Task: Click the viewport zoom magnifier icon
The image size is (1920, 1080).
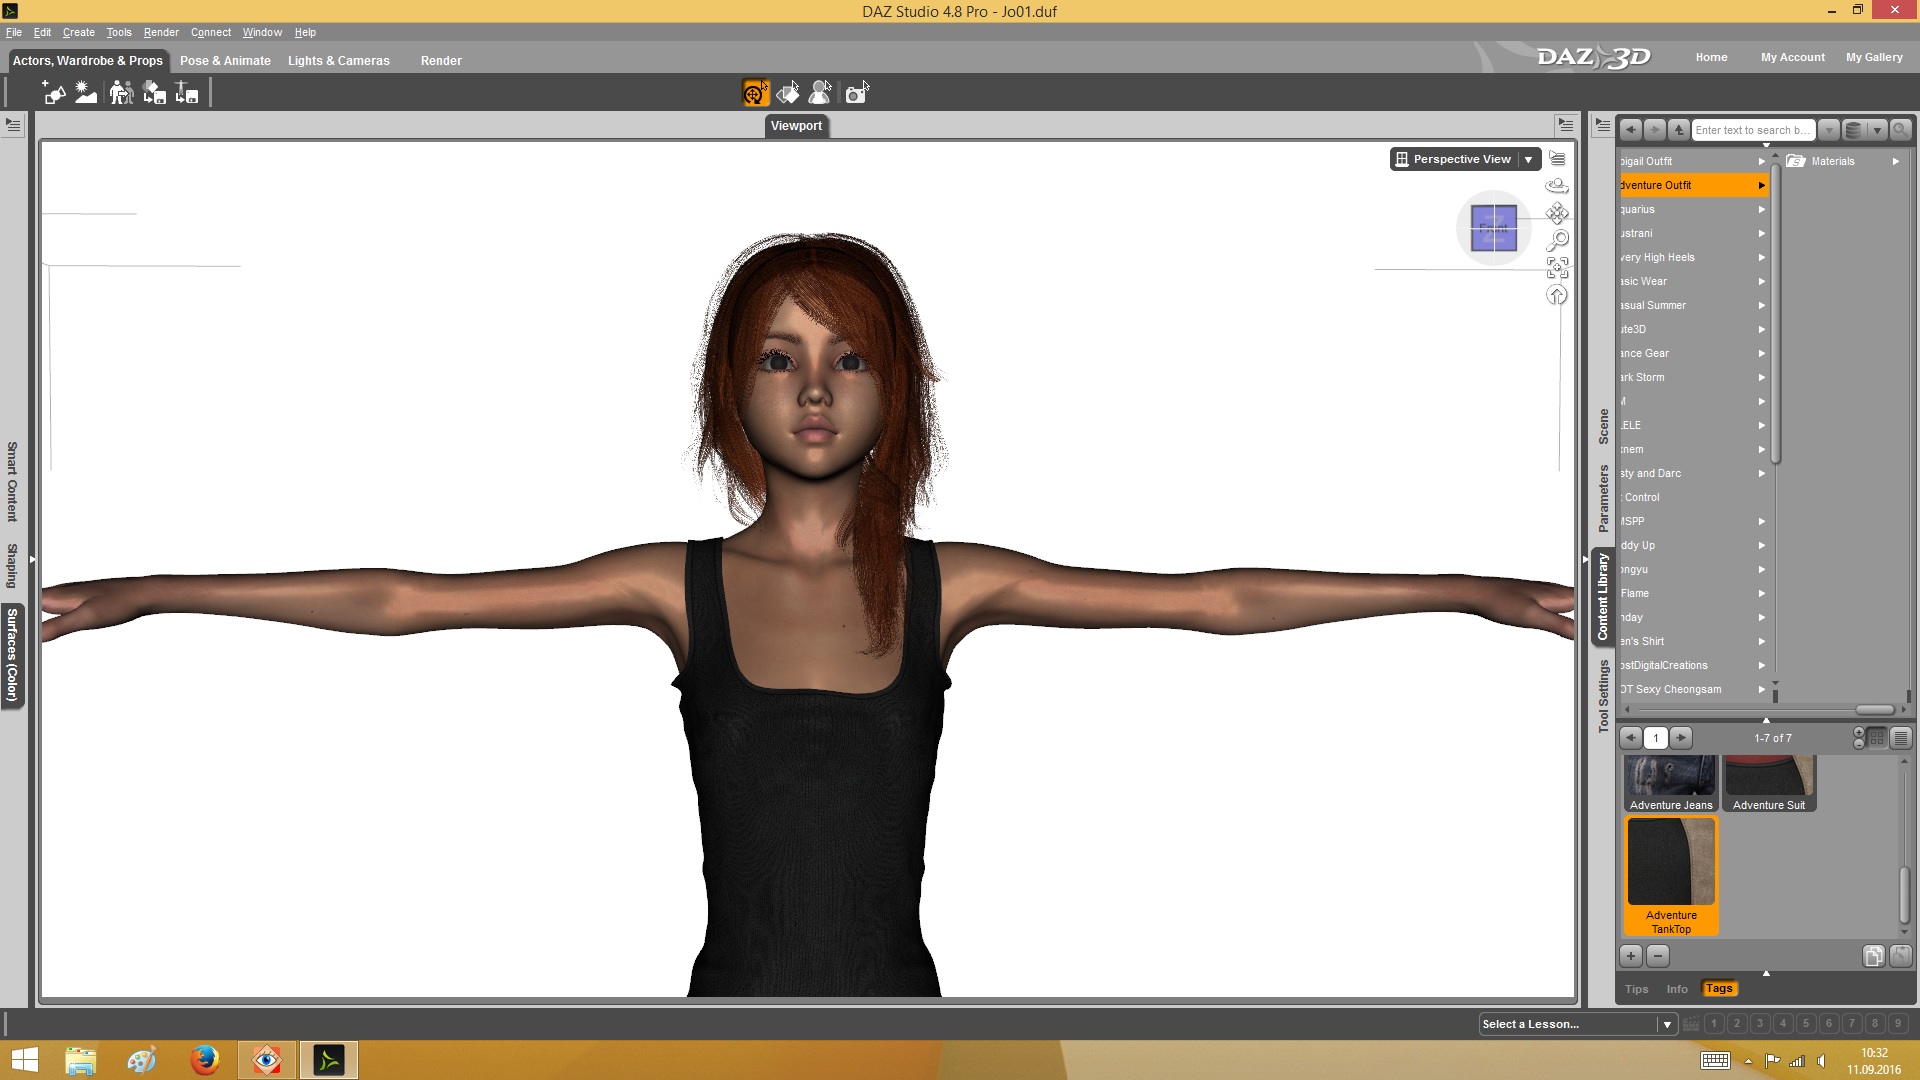Action: (x=1557, y=240)
